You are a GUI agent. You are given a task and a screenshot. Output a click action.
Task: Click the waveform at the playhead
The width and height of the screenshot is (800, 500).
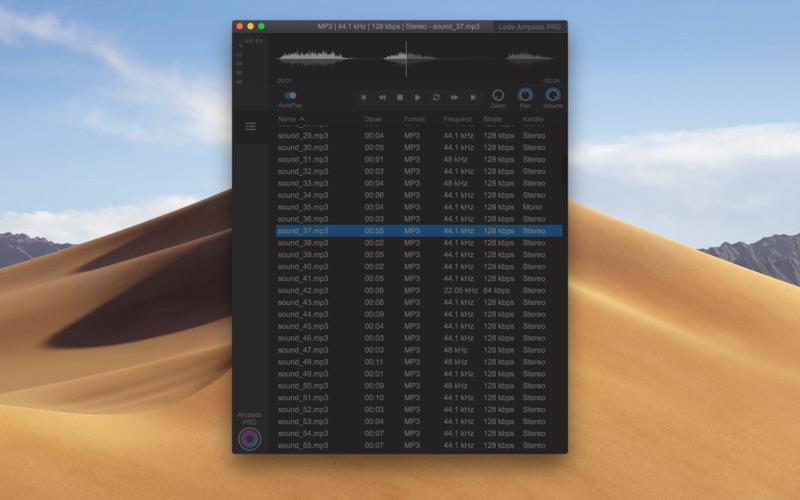(x=406, y=59)
